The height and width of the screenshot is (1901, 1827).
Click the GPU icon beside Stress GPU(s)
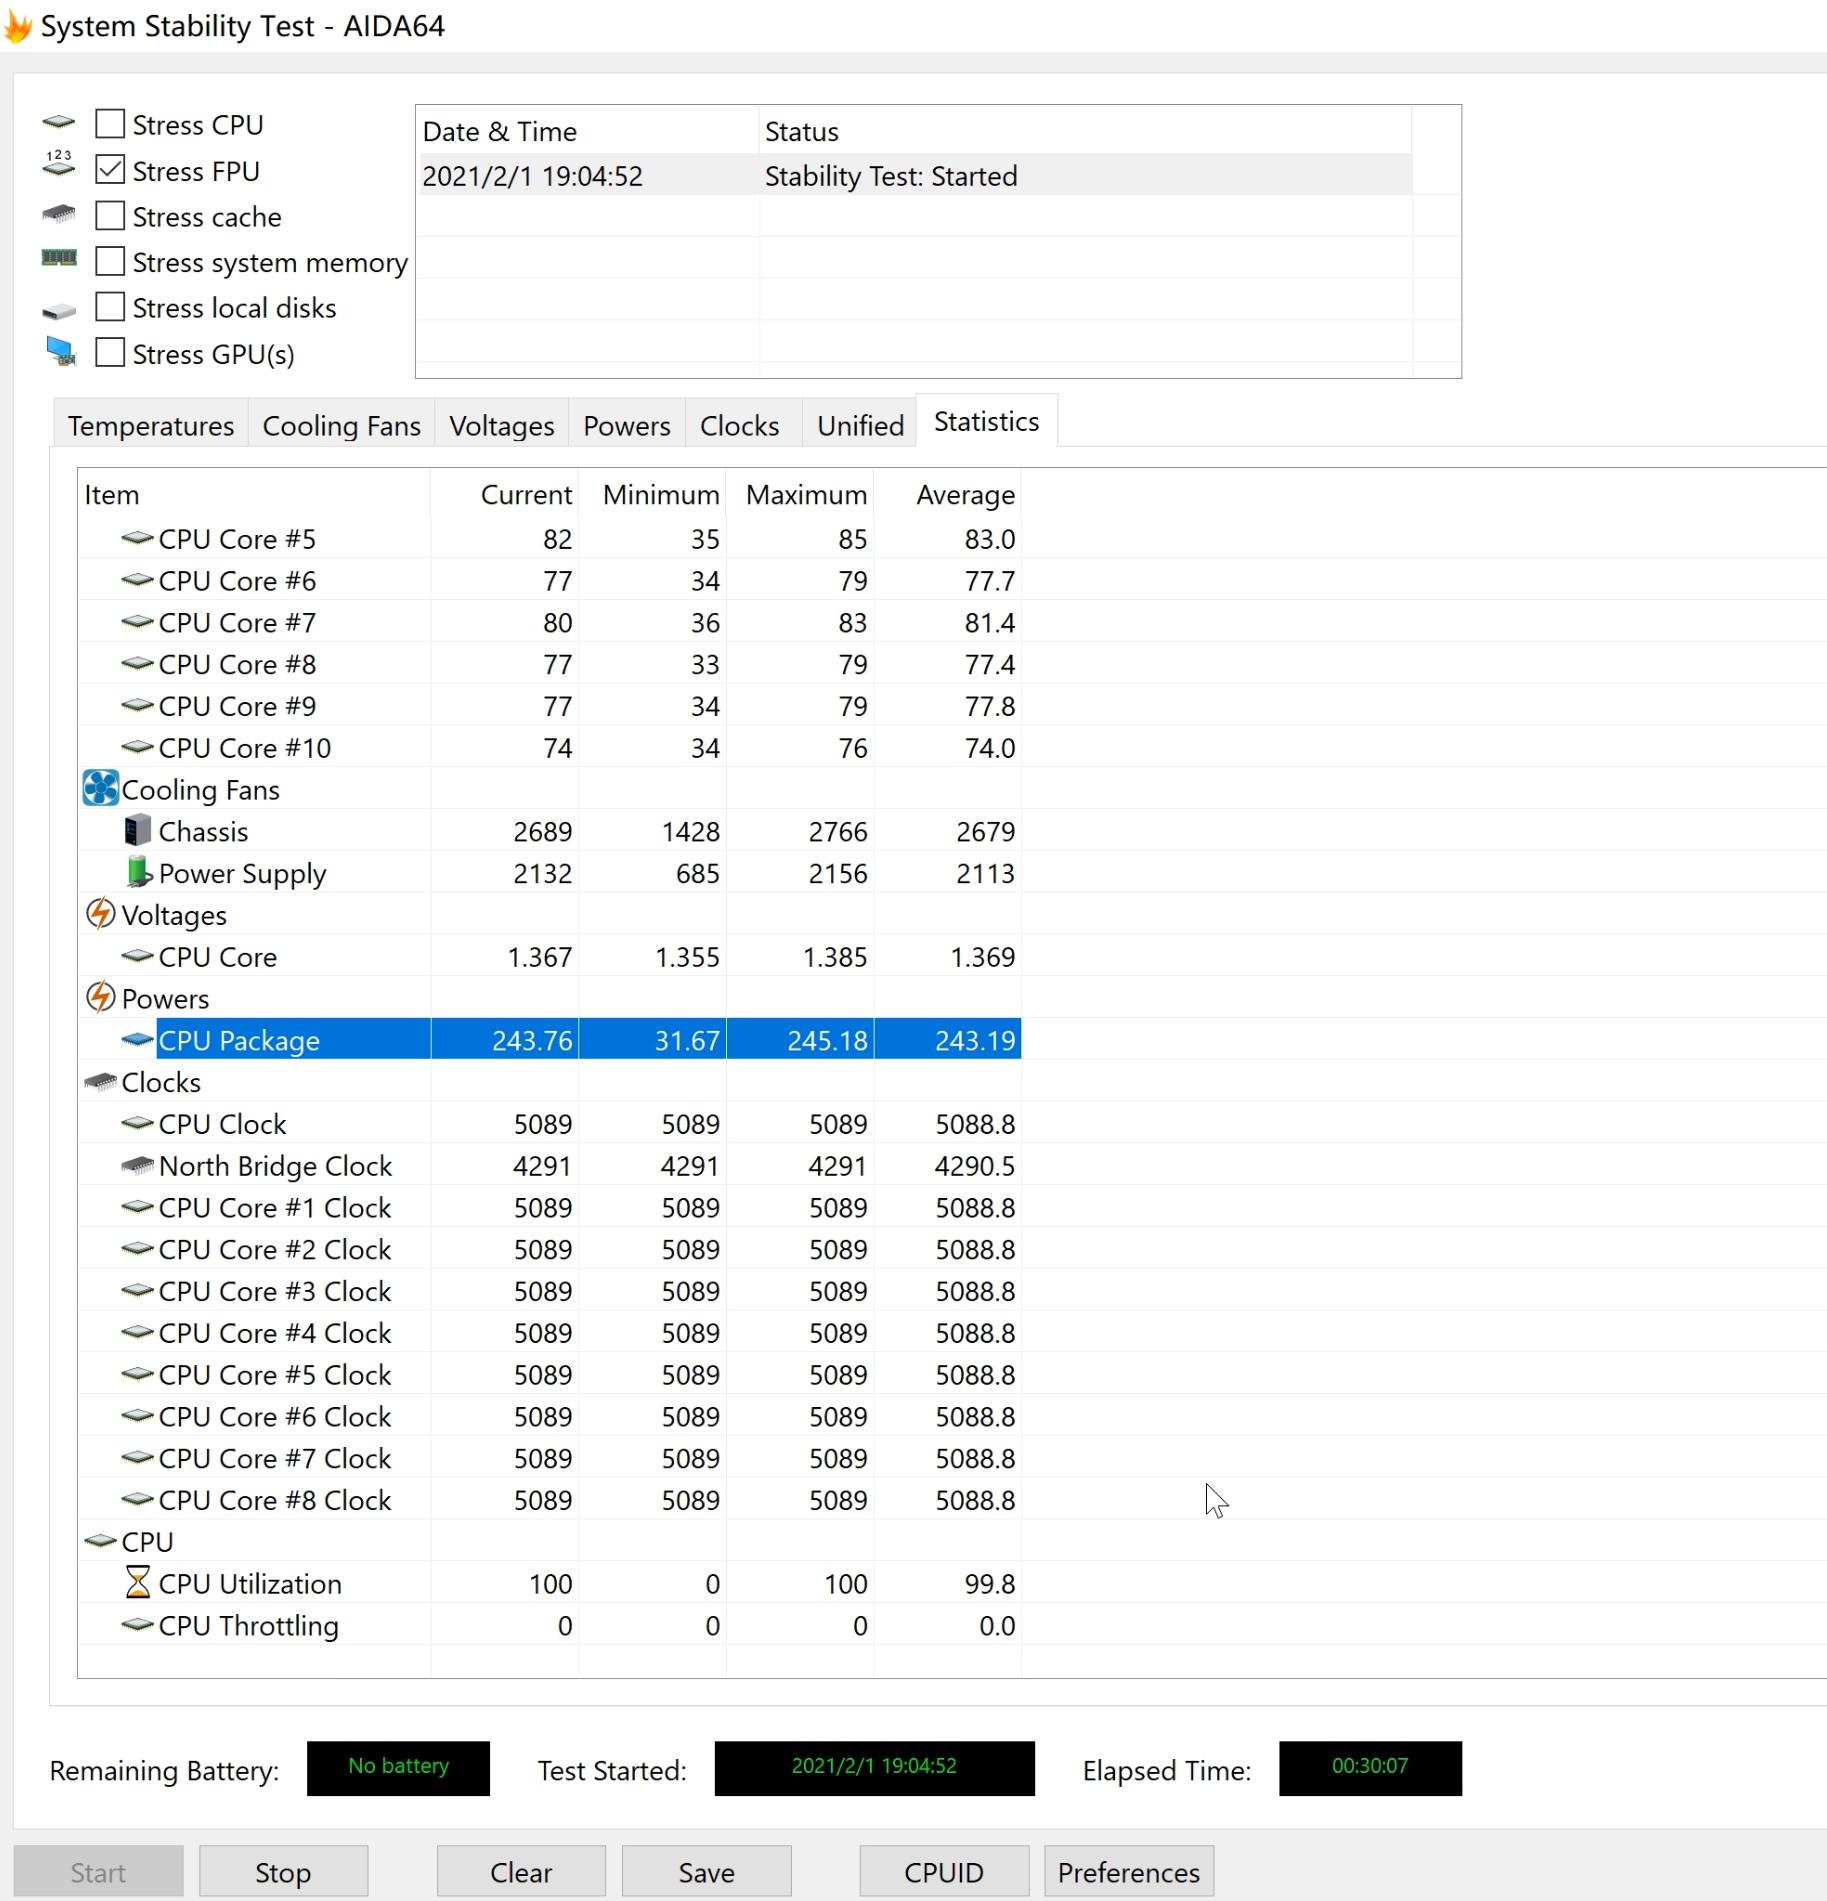point(59,352)
